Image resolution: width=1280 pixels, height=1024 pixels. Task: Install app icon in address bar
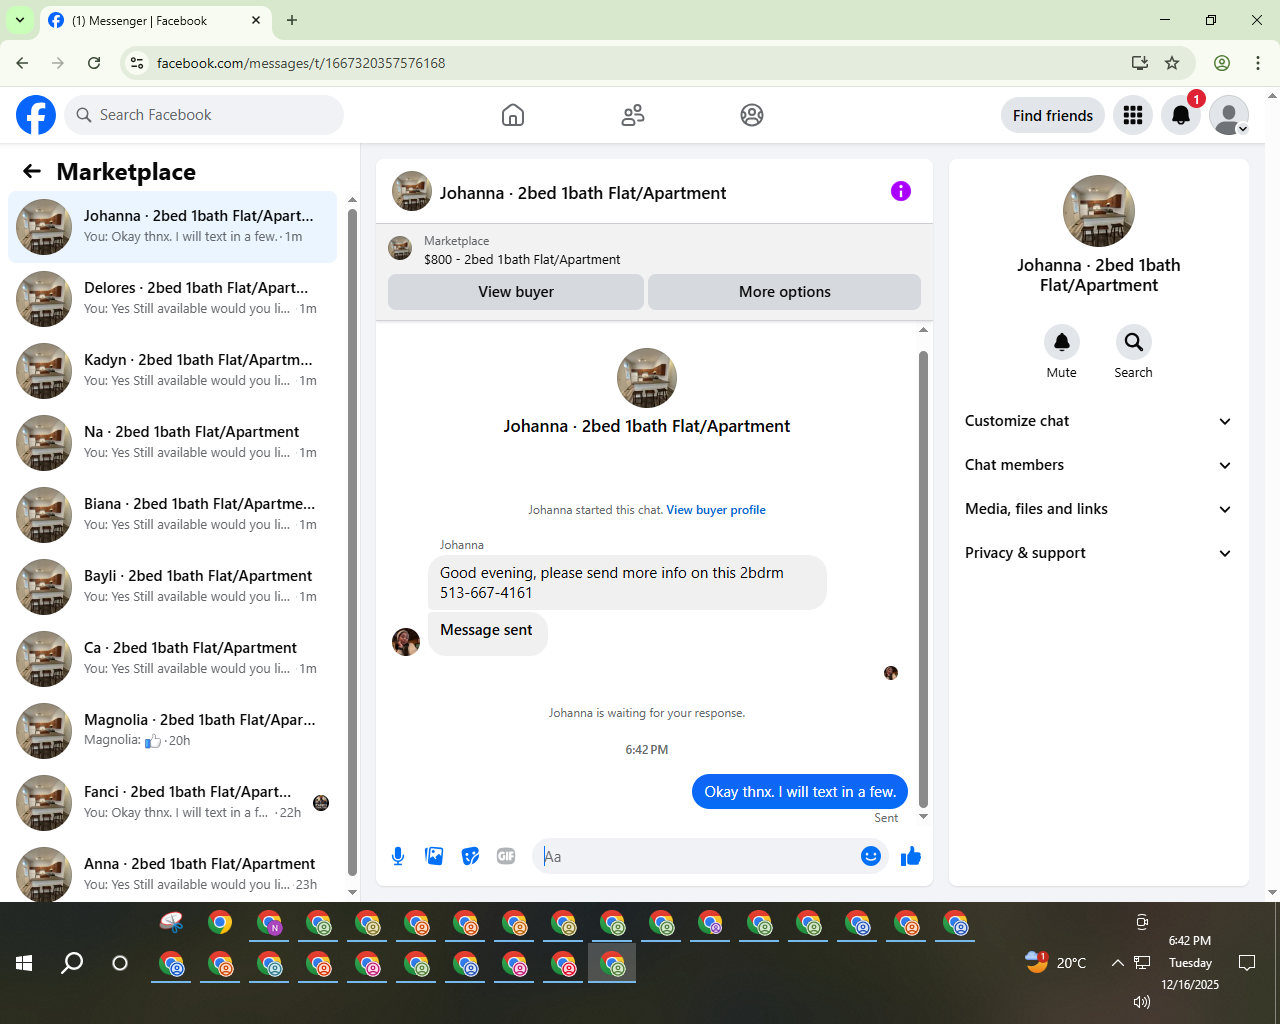click(x=1140, y=63)
